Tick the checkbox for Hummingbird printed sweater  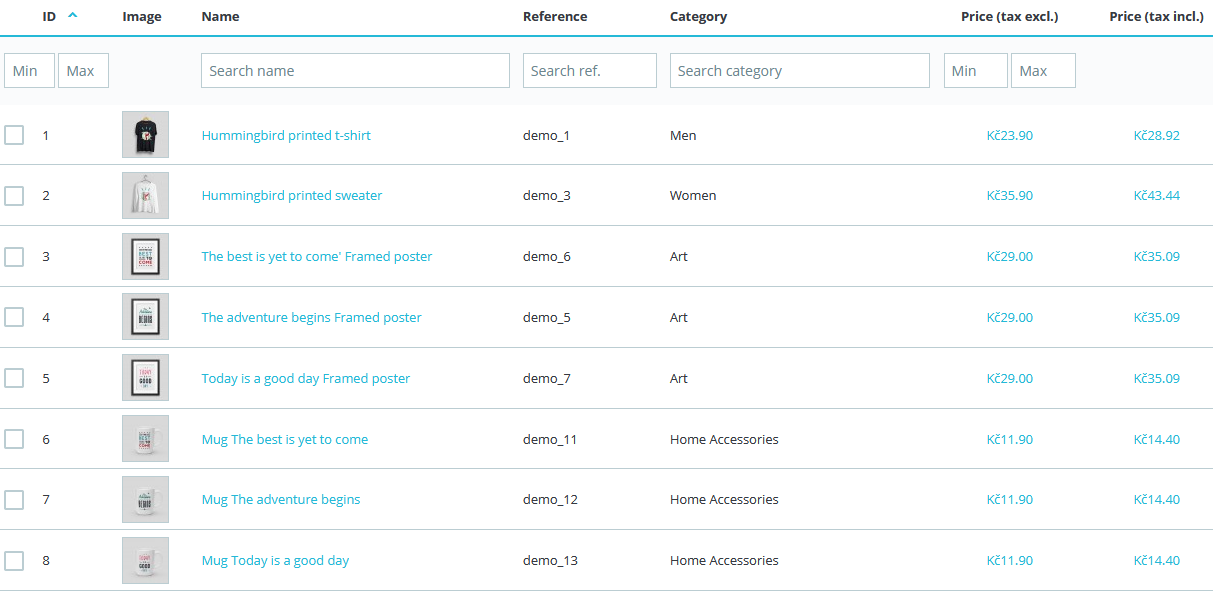click(x=14, y=196)
